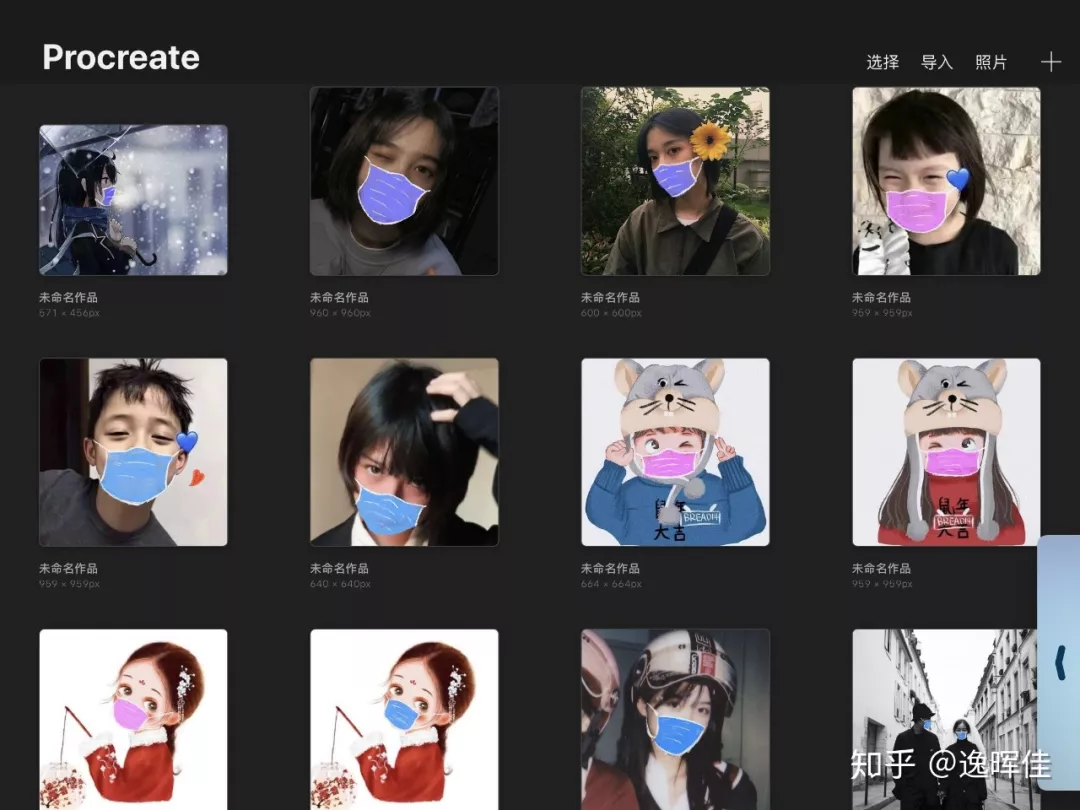This screenshot has height=810, width=1080.
Task: Click 未命名作品 title under blue sweater cartoon
Action: [610, 568]
